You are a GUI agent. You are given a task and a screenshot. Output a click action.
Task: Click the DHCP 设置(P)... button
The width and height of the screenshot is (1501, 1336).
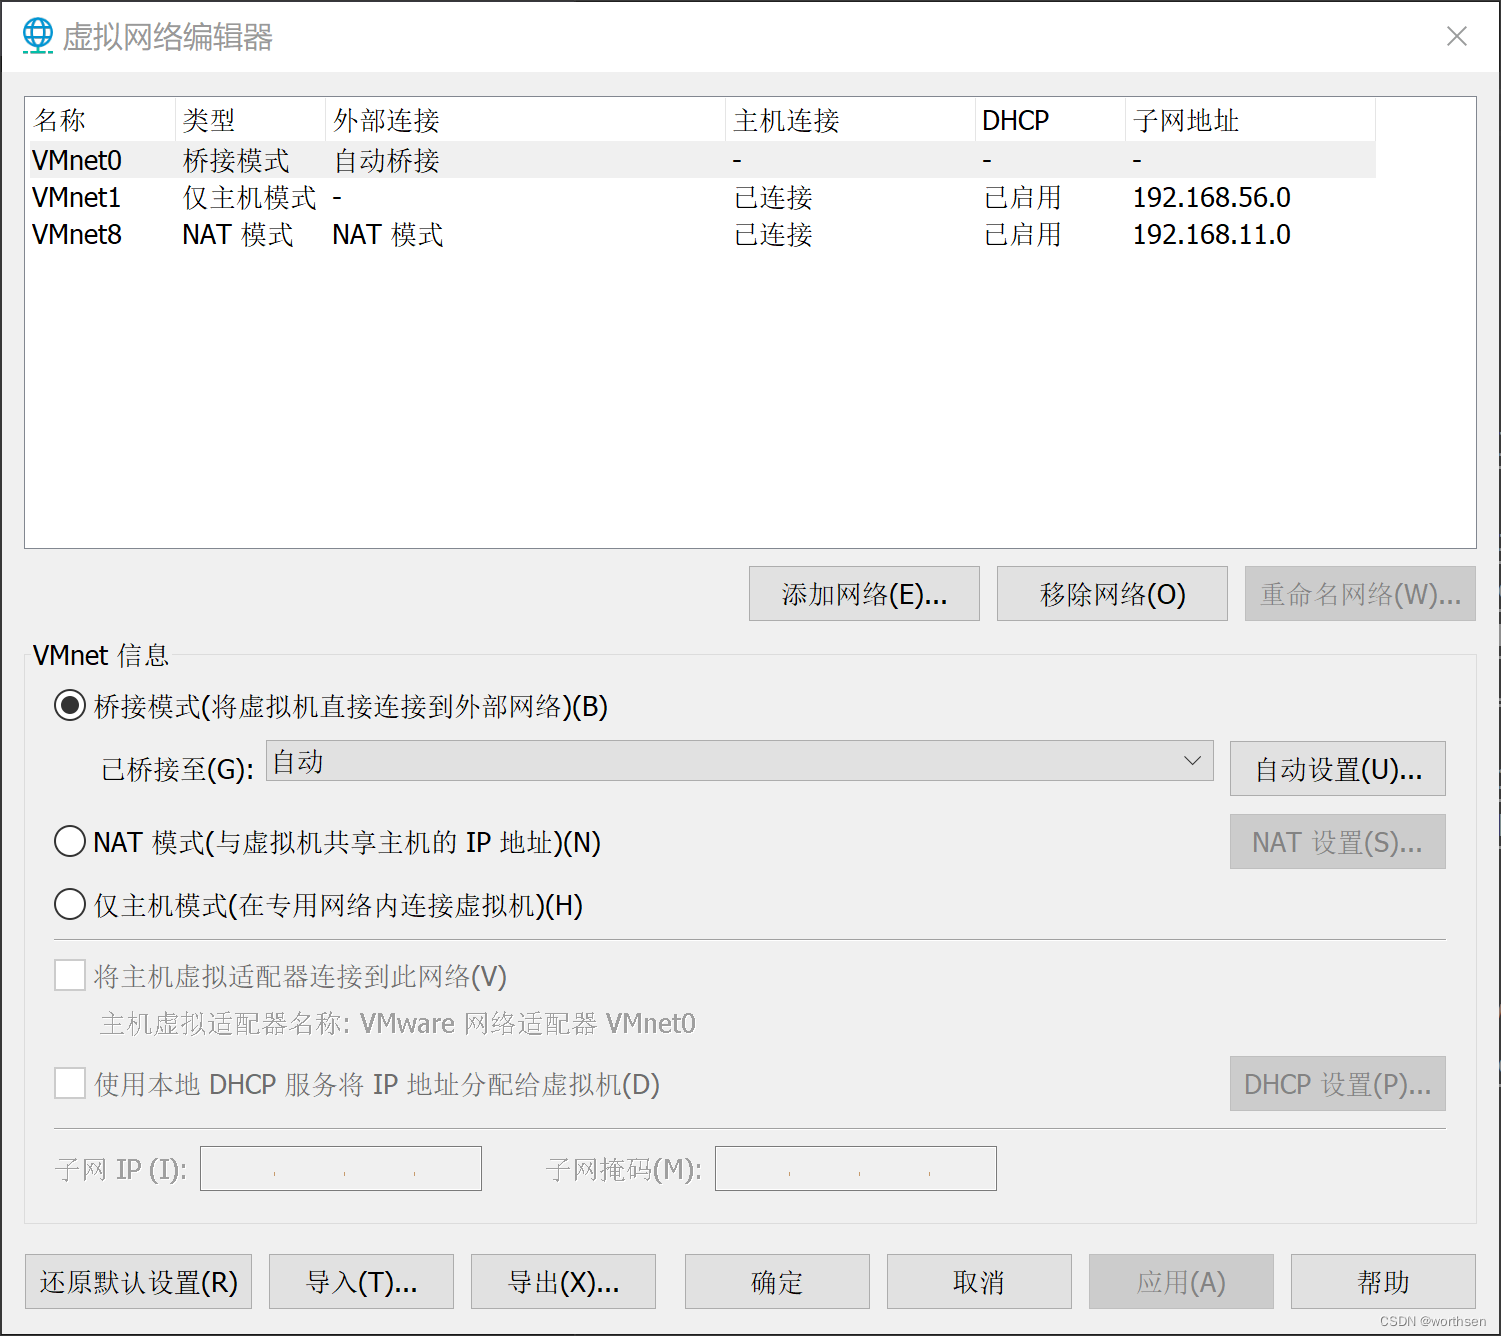[1338, 1084]
